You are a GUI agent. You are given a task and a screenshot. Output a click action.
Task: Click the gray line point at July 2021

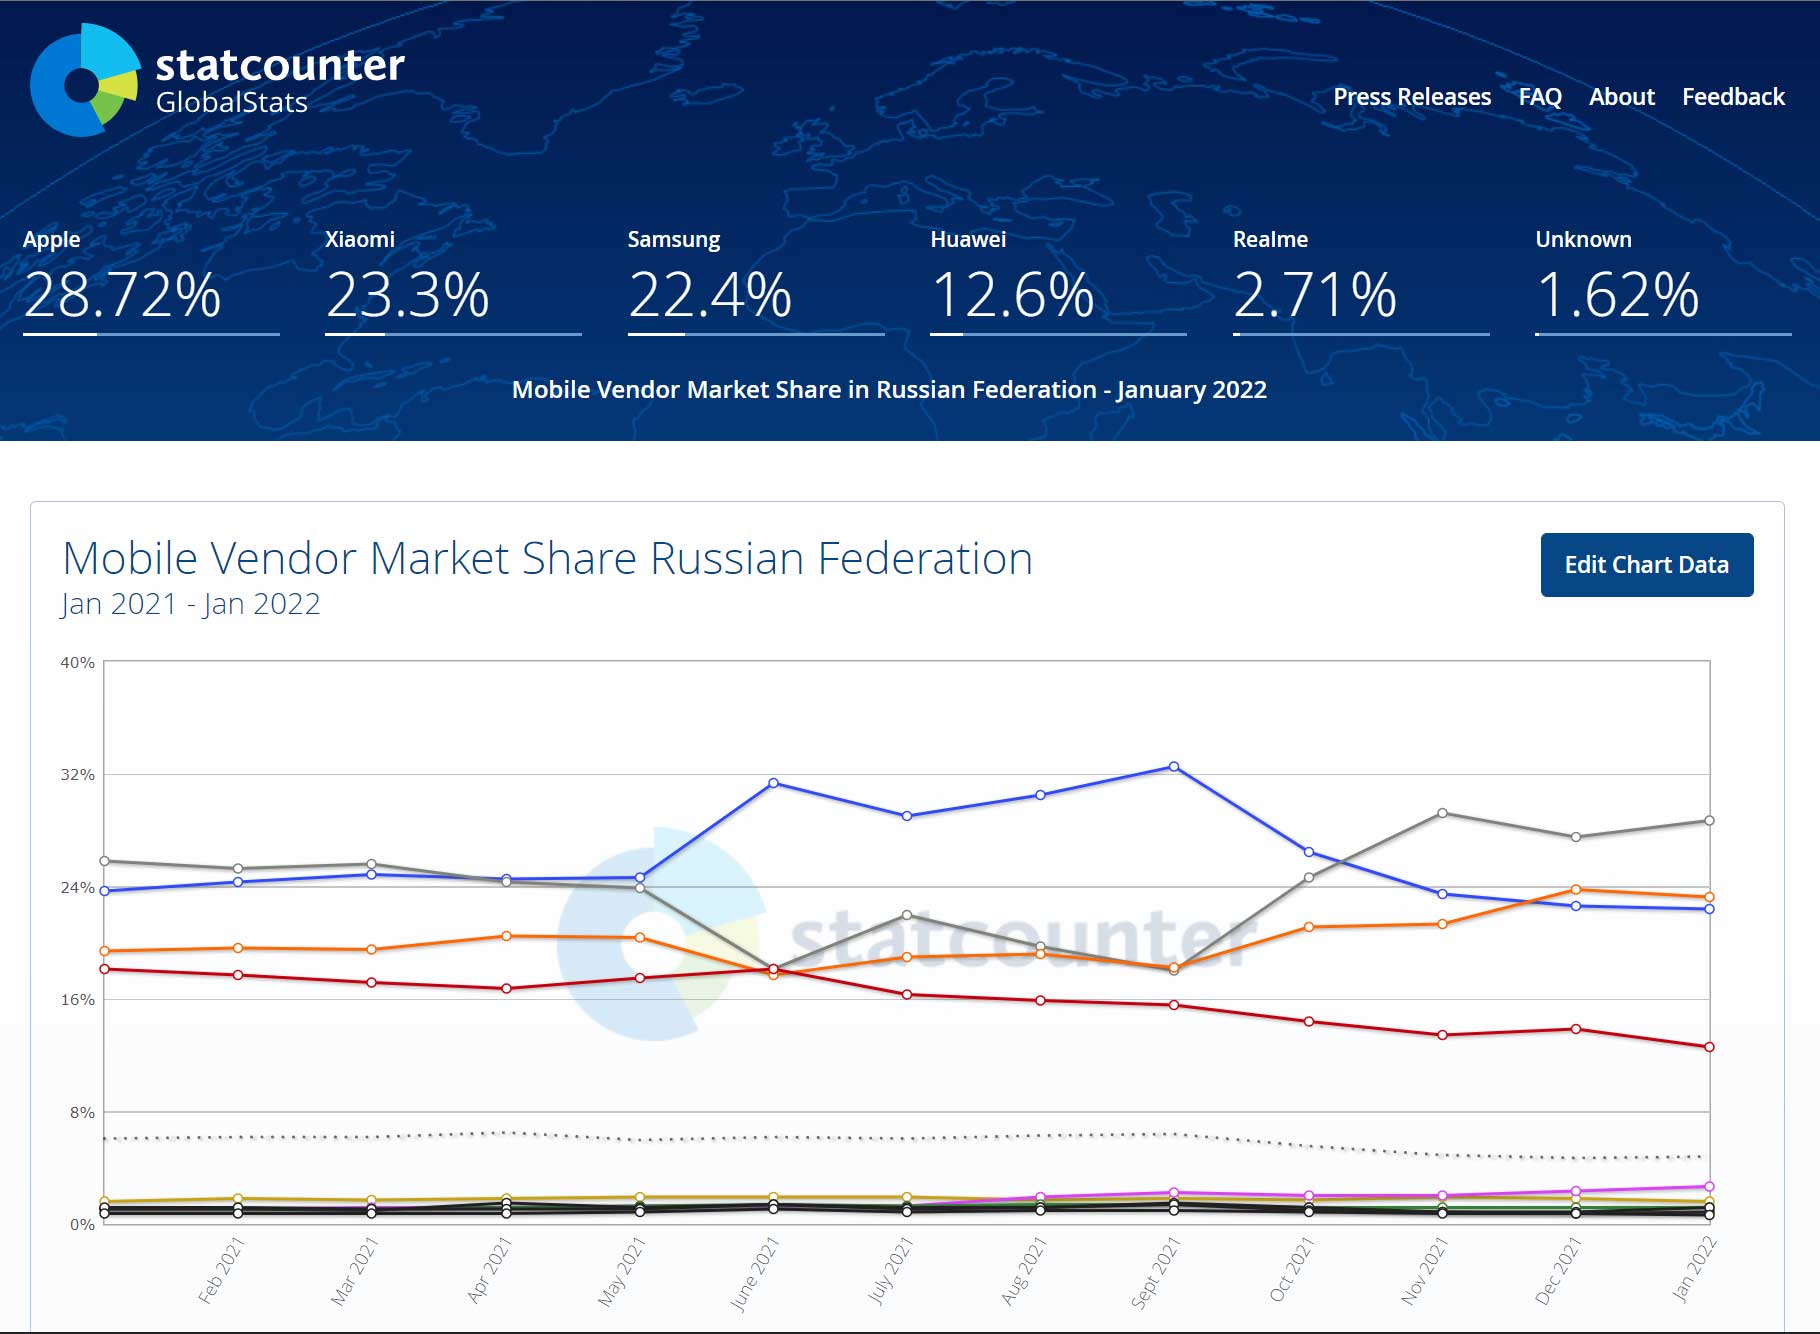(907, 915)
